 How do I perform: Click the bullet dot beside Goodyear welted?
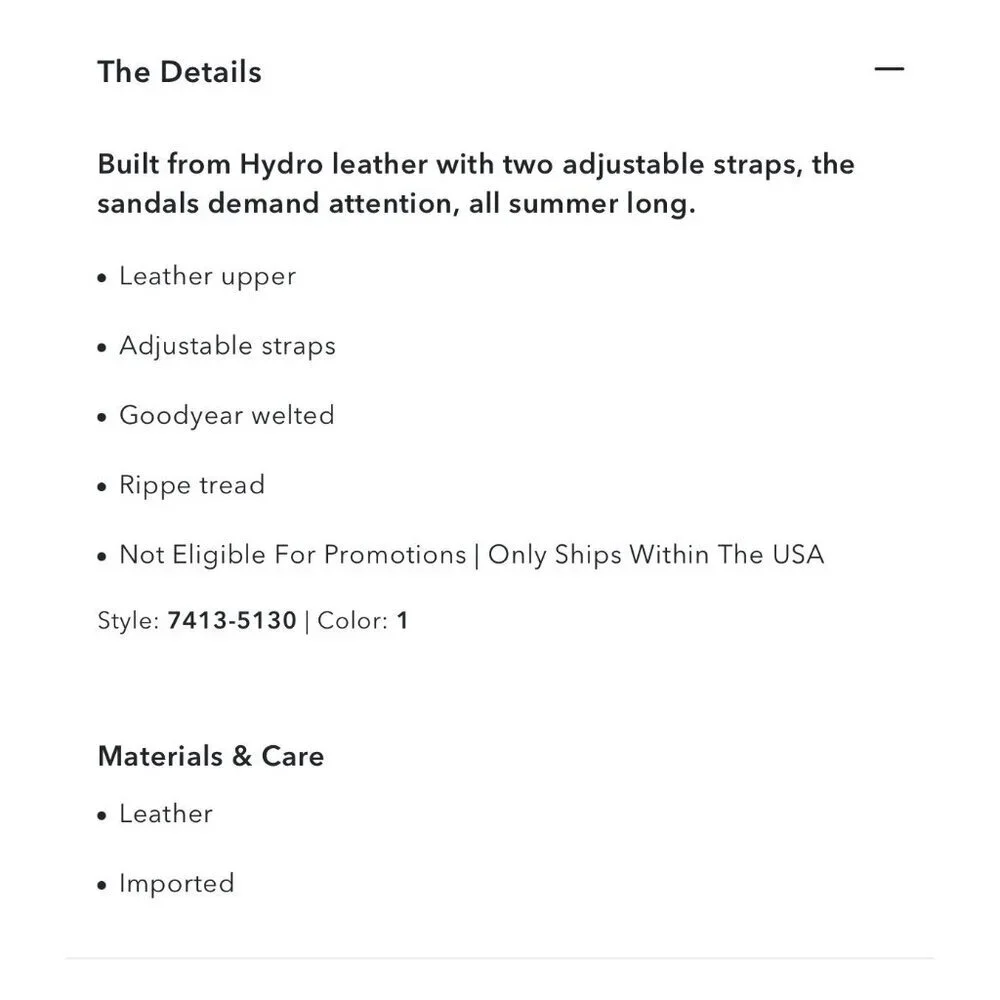pyautogui.click(x=102, y=418)
